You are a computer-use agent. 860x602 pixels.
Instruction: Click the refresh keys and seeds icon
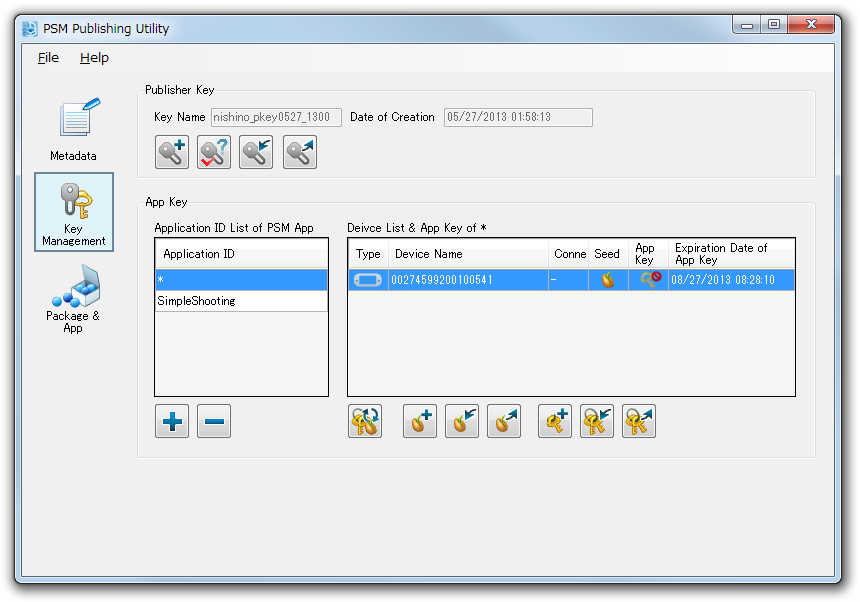pos(365,422)
